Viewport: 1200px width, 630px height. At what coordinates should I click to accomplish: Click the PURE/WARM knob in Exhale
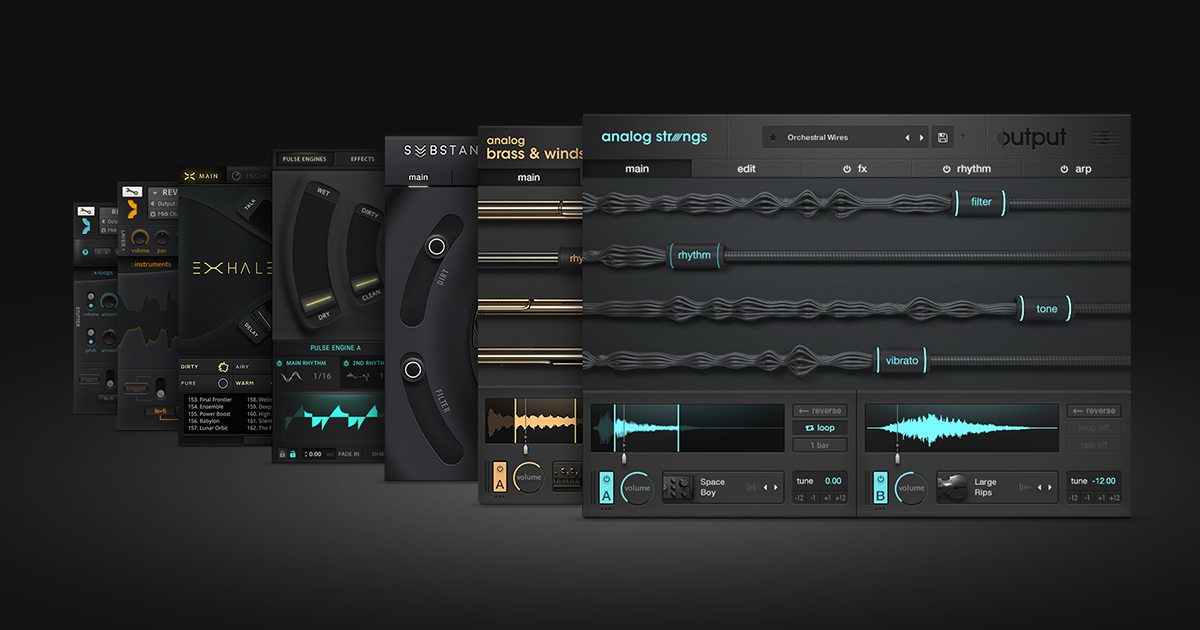223,382
